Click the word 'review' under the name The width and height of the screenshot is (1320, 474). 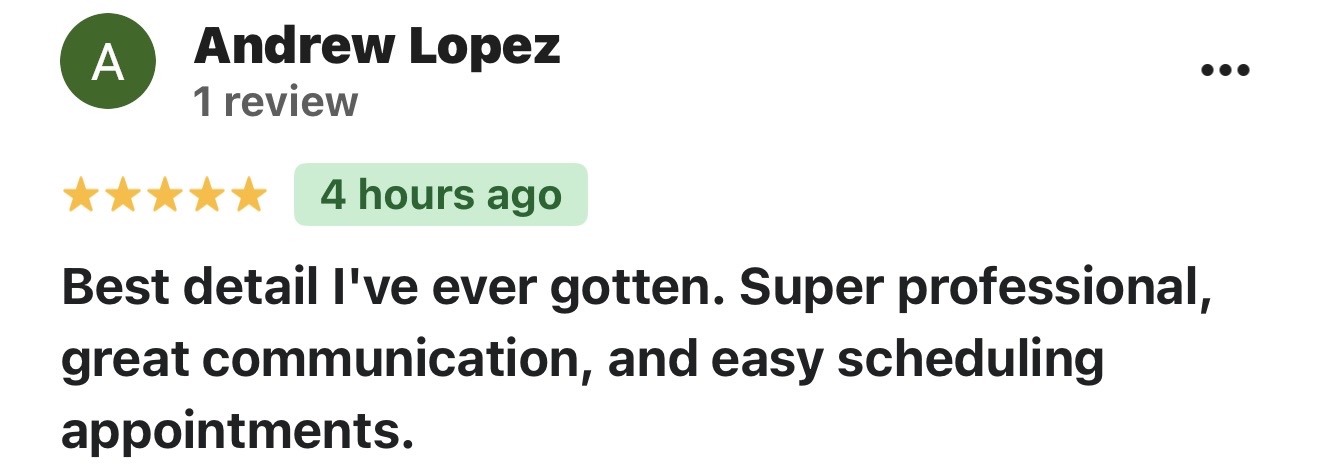pyautogui.click(x=289, y=102)
